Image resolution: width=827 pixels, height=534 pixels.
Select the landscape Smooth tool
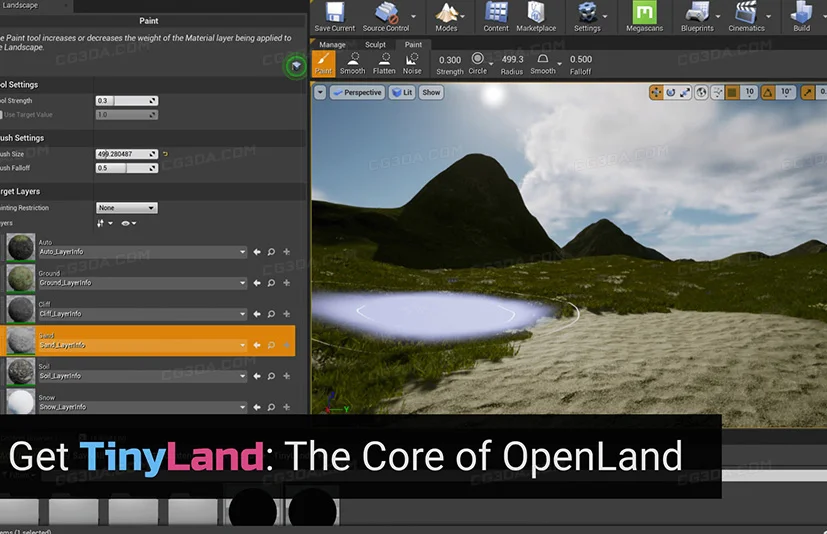click(x=352, y=64)
